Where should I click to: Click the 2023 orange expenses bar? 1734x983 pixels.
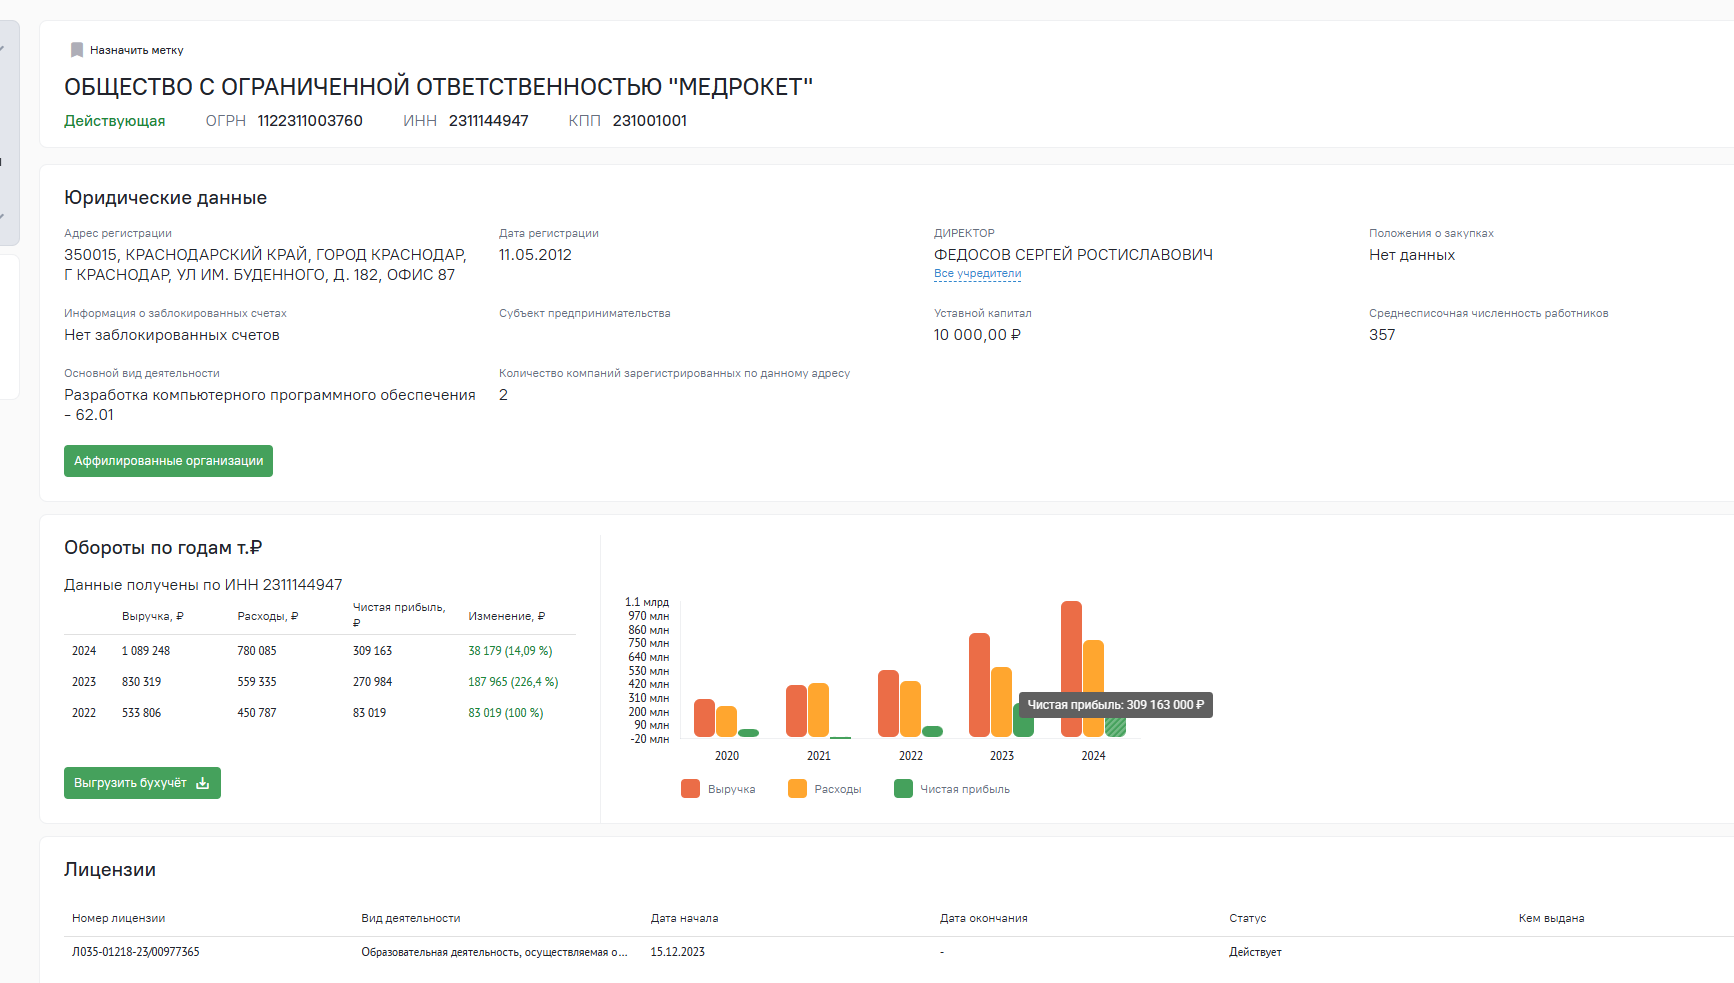1001,702
